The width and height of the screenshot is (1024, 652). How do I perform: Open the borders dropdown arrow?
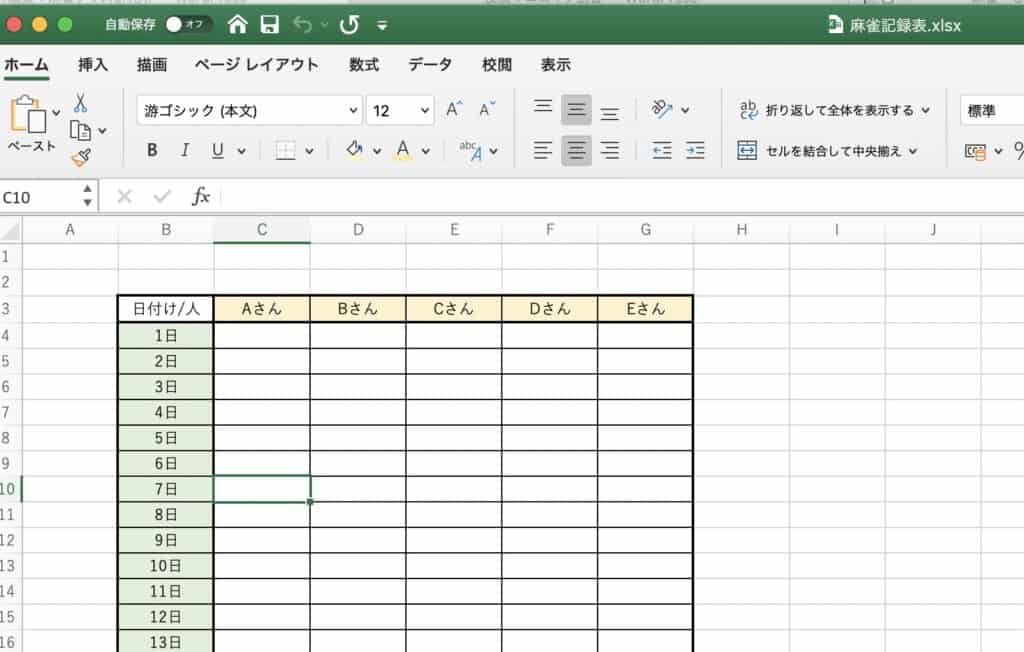(310, 151)
